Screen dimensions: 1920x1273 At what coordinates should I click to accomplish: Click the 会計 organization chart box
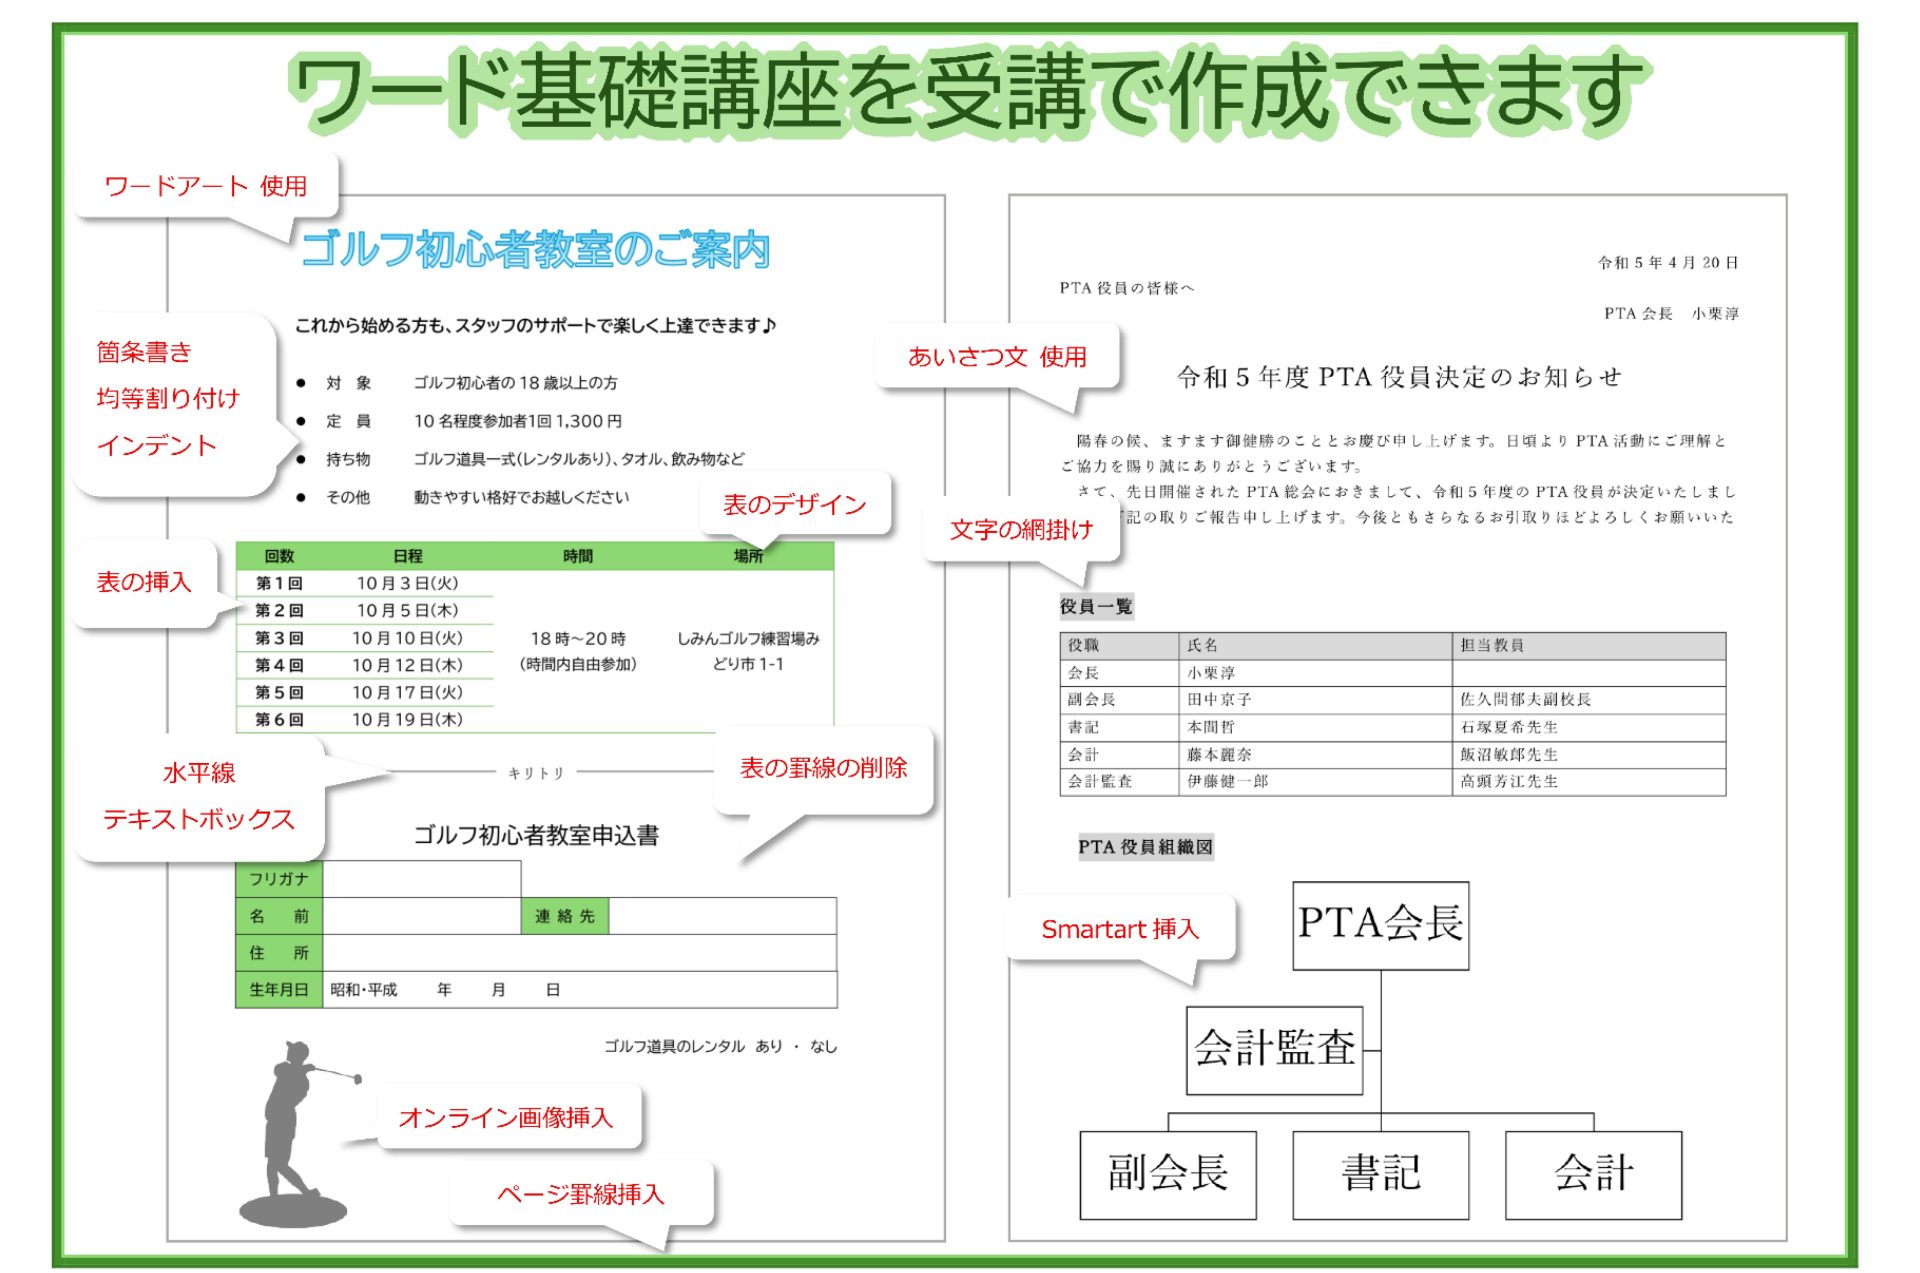(x=1593, y=1174)
